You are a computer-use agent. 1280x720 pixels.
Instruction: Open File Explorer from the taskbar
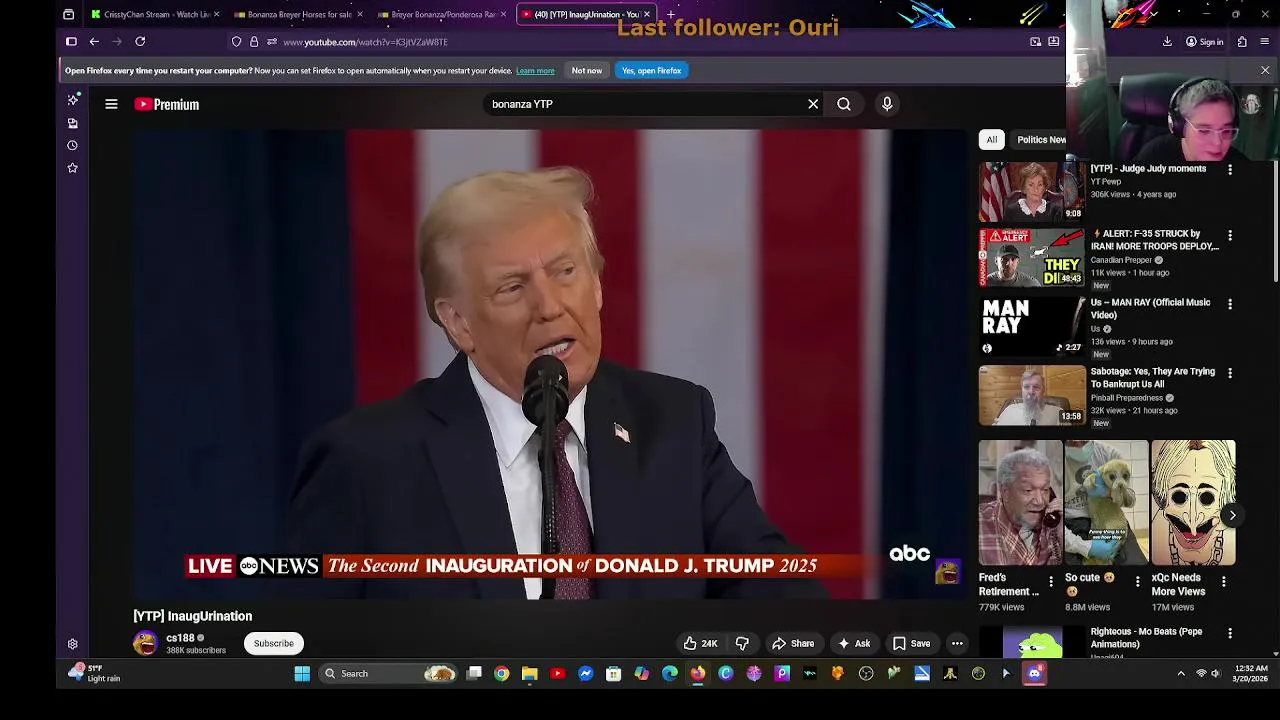coord(530,674)
